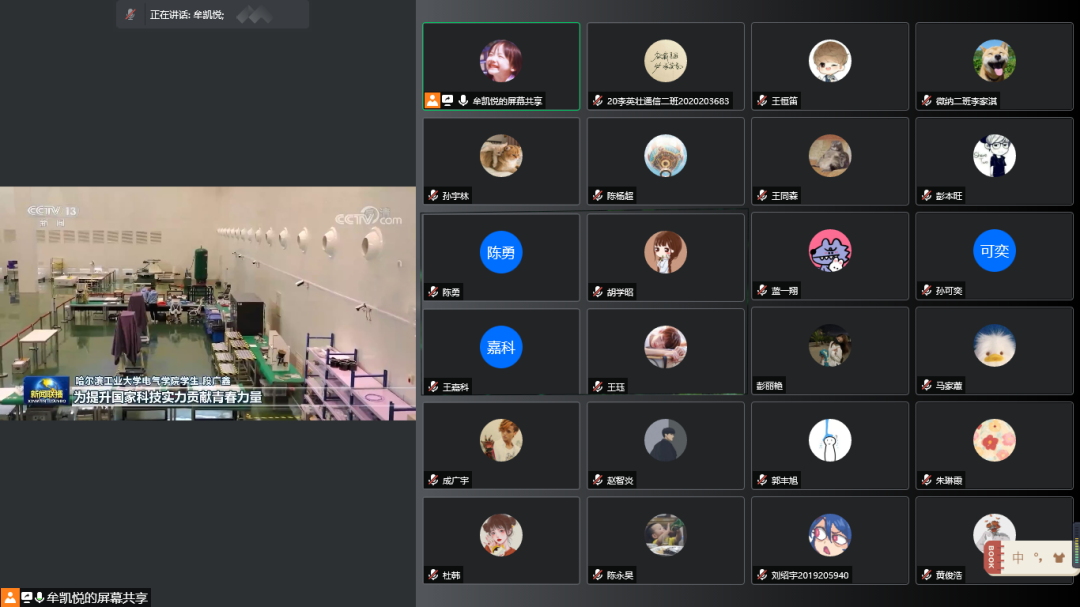Click the screen-share icon on 牟凯悦's tile
The height and width of the screenshot is (607, 1080).
click(x=448, y=101)
